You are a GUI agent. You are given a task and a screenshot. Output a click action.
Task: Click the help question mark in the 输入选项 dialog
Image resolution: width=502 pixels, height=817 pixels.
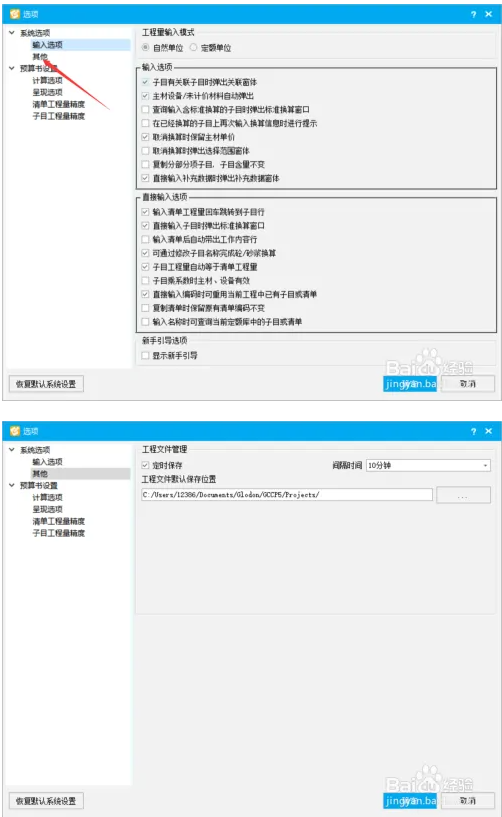tap(473, 15)
